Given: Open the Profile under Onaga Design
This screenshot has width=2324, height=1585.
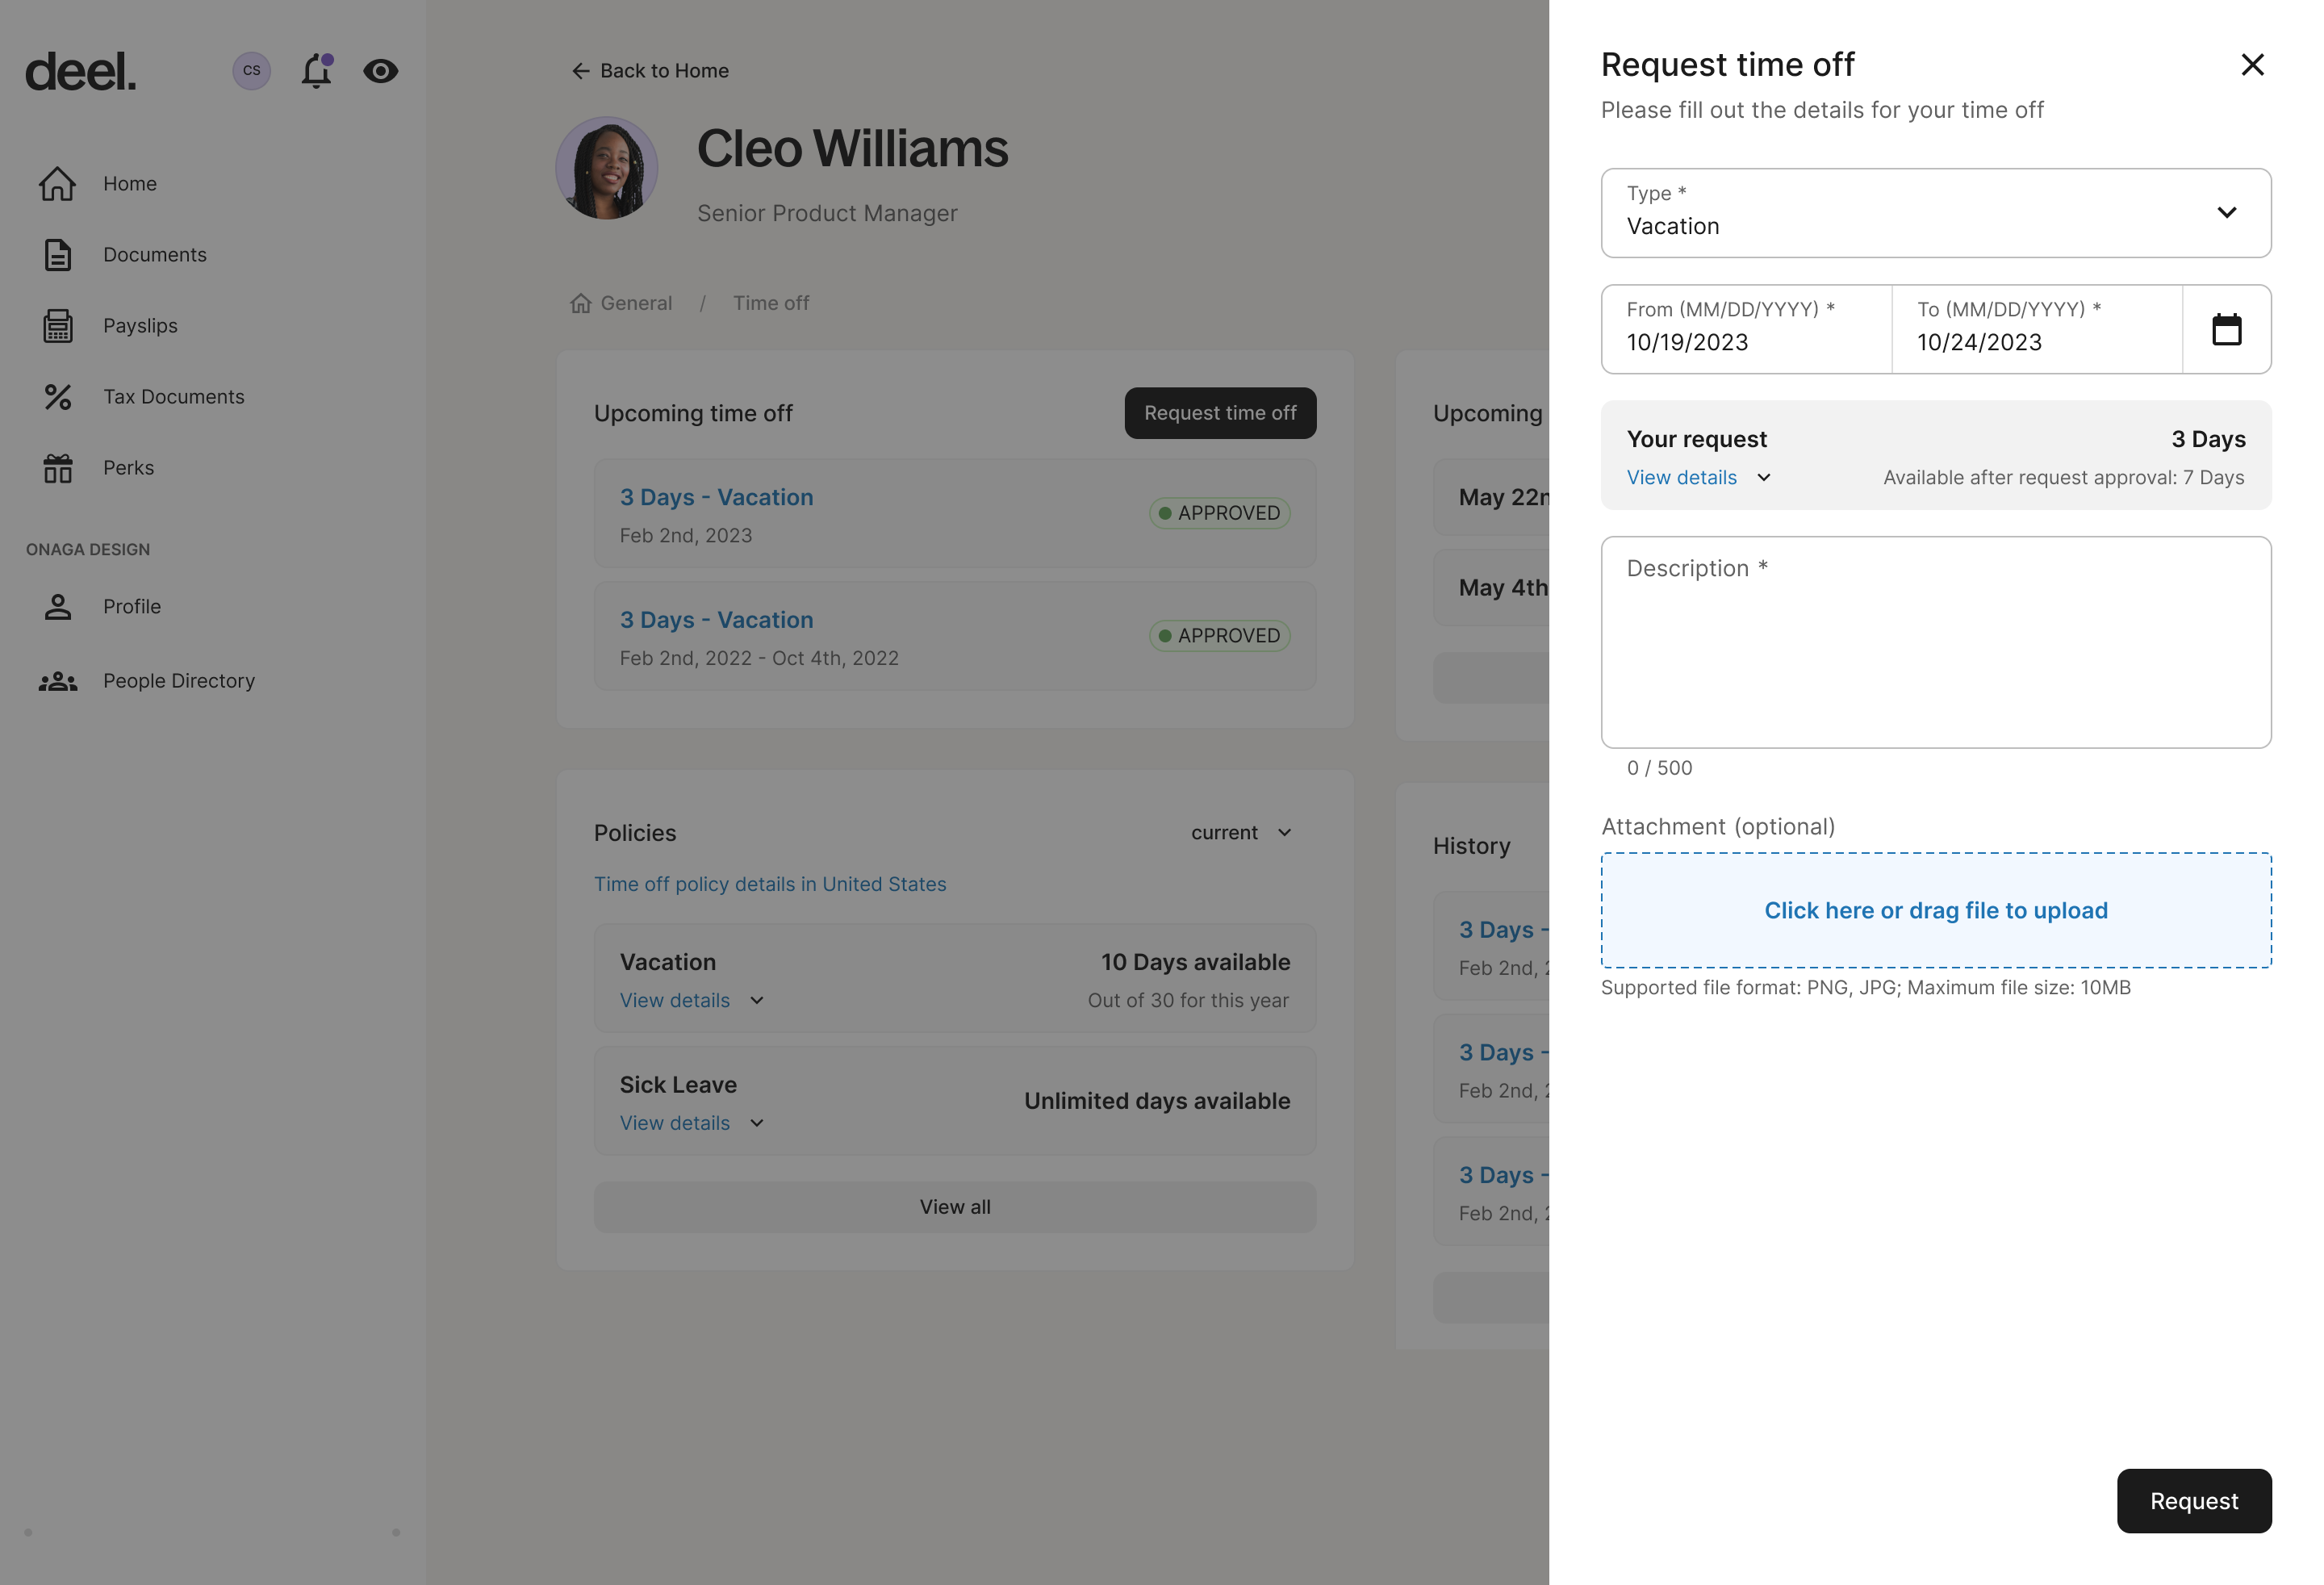Looking at the screenshot, I should pyautogui.click(x=132, y=606).
